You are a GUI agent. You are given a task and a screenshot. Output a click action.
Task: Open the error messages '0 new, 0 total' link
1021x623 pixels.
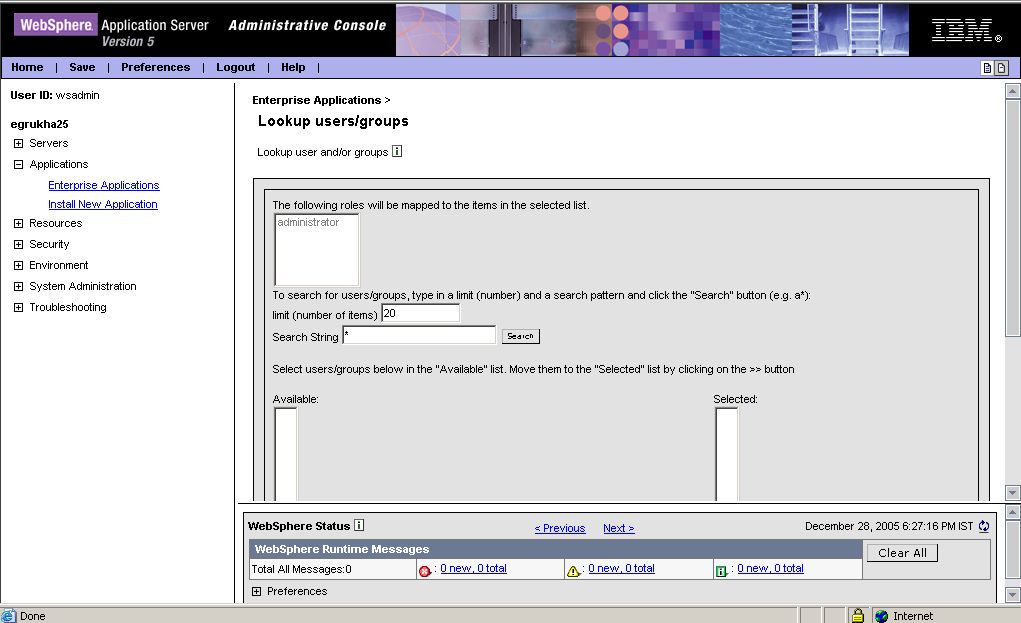point(473,568)
